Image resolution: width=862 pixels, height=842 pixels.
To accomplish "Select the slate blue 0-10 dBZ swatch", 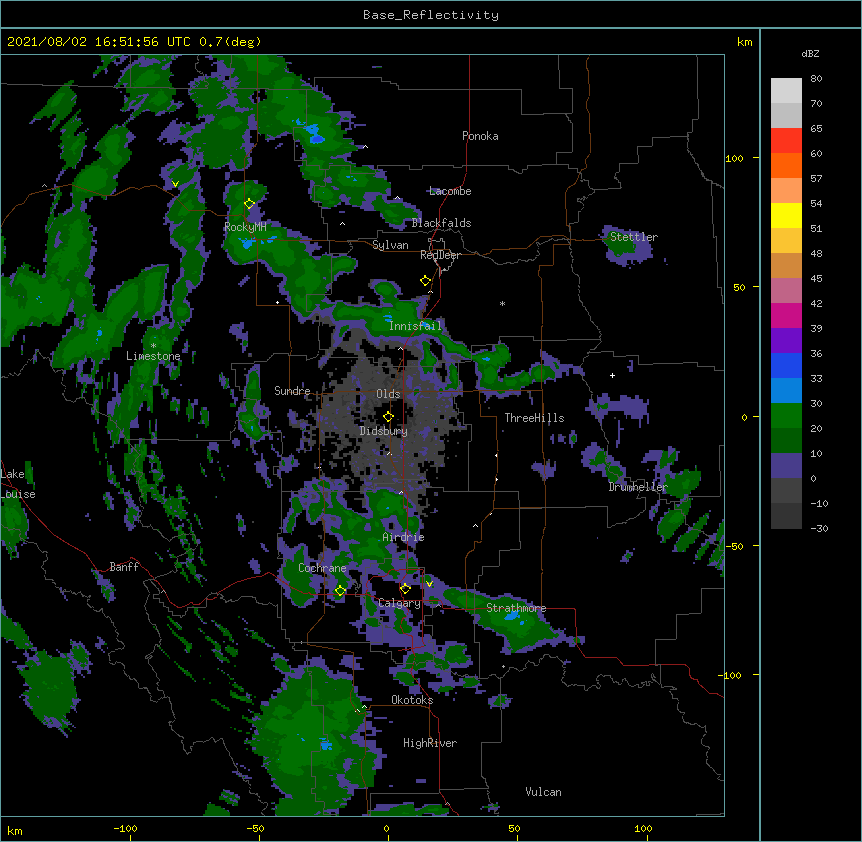I will tap(786, 466).
